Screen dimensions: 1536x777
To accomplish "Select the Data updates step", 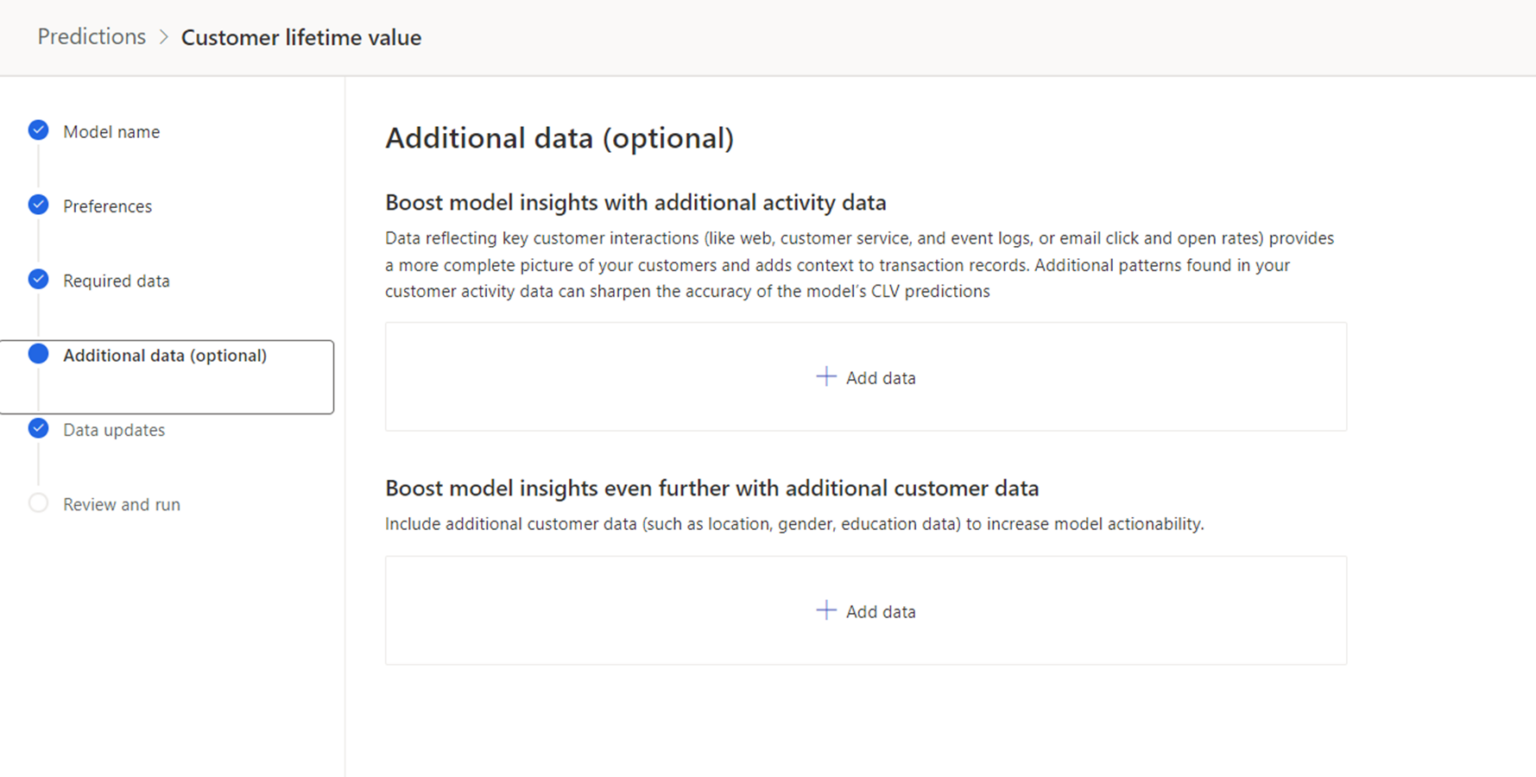I will [113, 429].
